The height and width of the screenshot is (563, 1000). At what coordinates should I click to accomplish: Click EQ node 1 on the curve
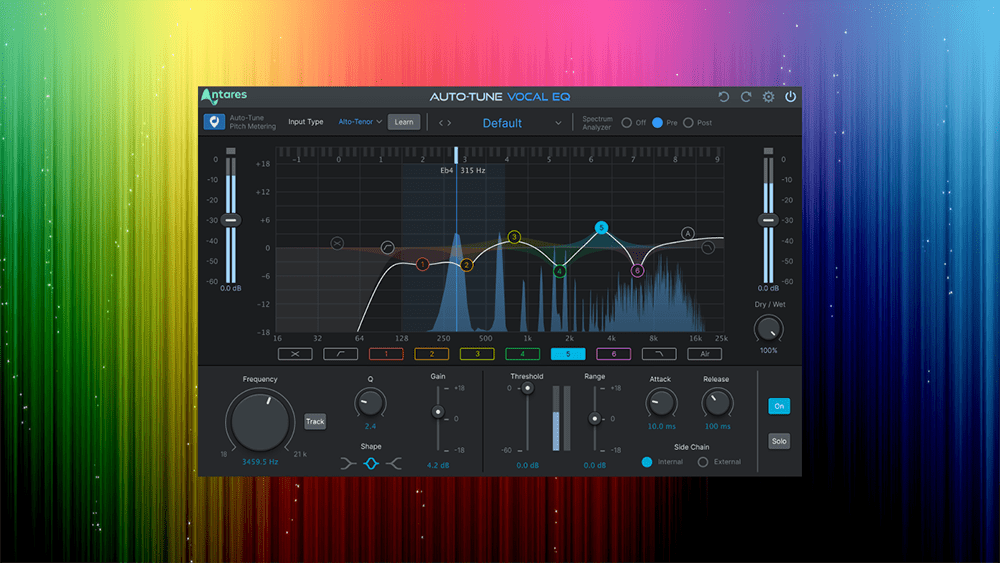point(422,264)
